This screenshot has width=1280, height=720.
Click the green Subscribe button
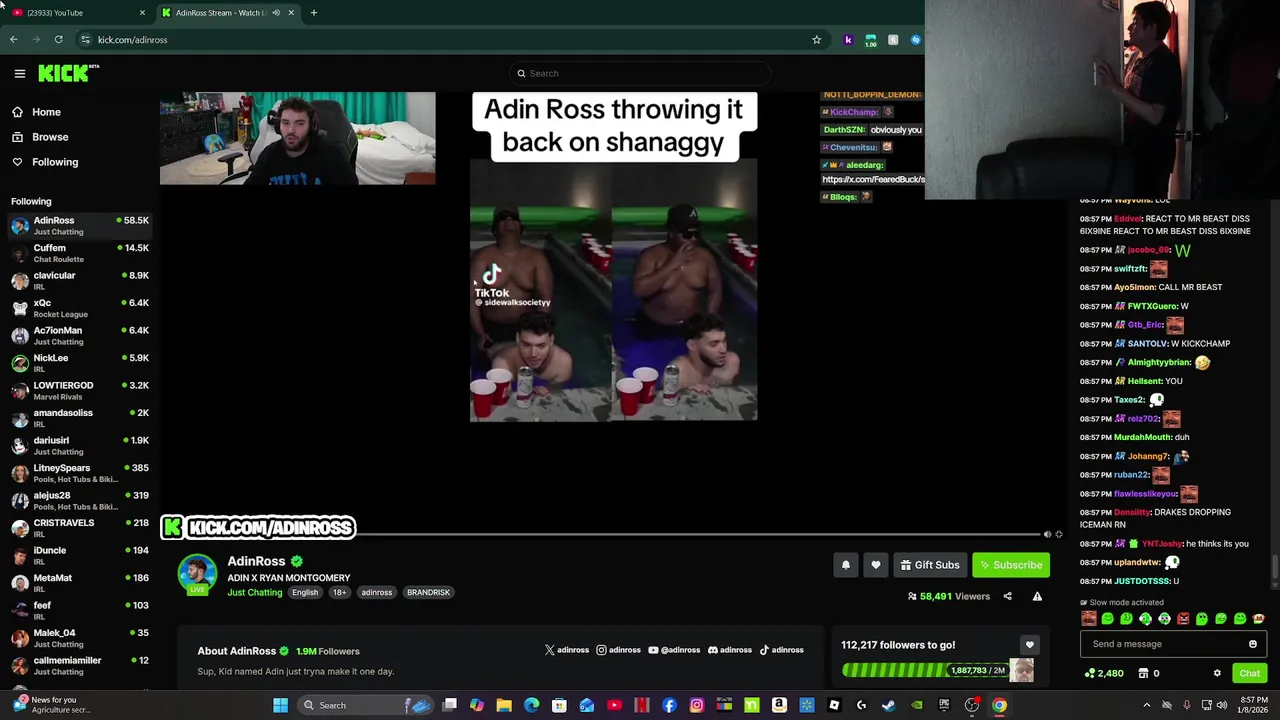click(1011, 565)
